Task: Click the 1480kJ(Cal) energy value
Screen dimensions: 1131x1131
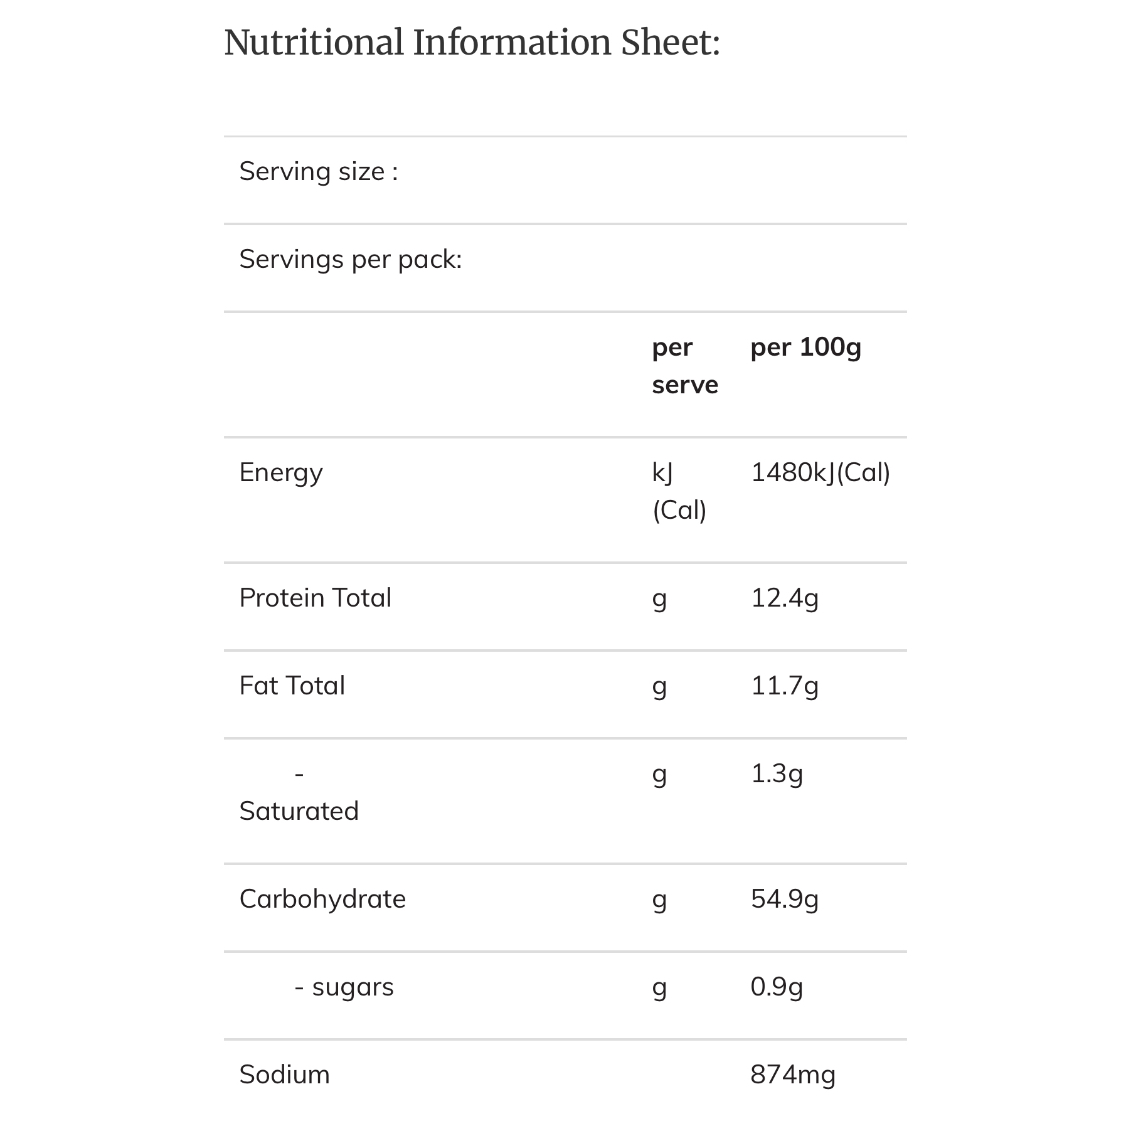Action: point(820,472)
